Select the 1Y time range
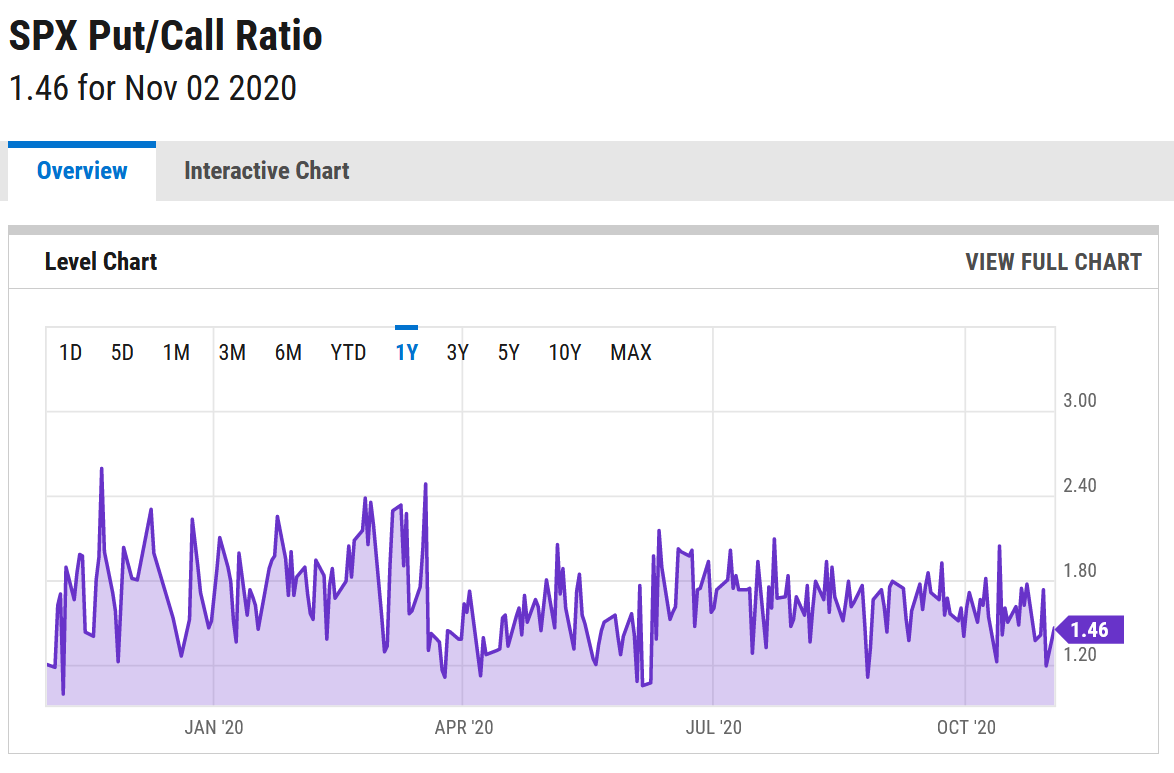This screenshot has height=773, width=1174. click(407, 352)
